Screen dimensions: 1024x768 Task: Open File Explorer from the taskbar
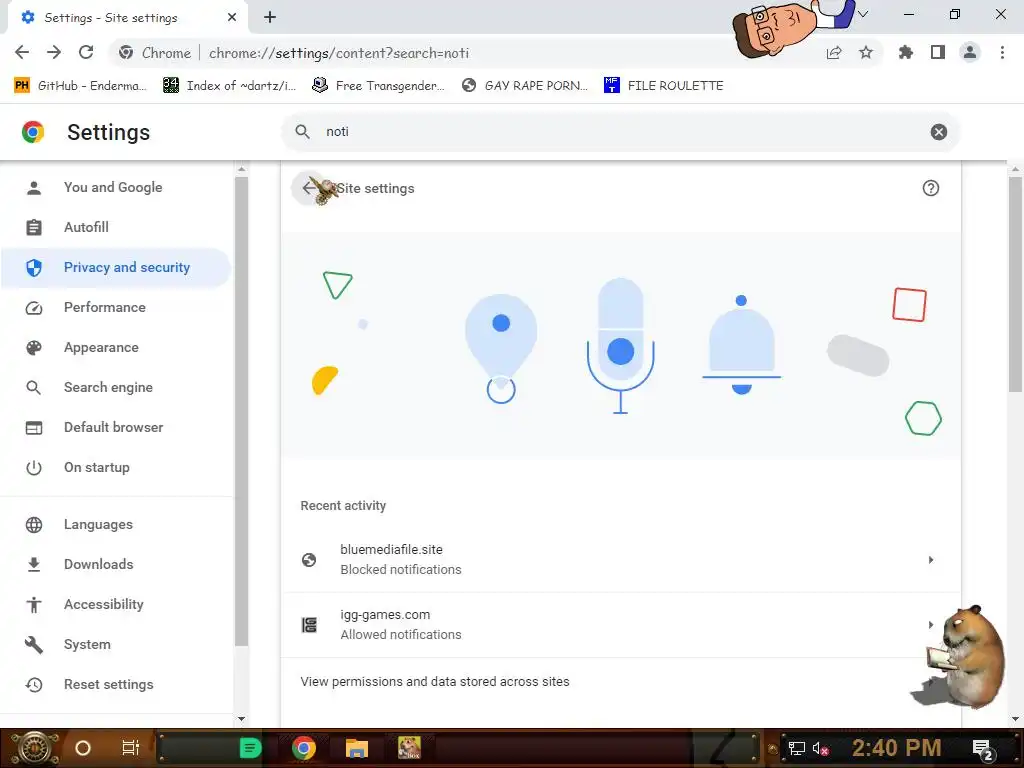click(357, 748)
